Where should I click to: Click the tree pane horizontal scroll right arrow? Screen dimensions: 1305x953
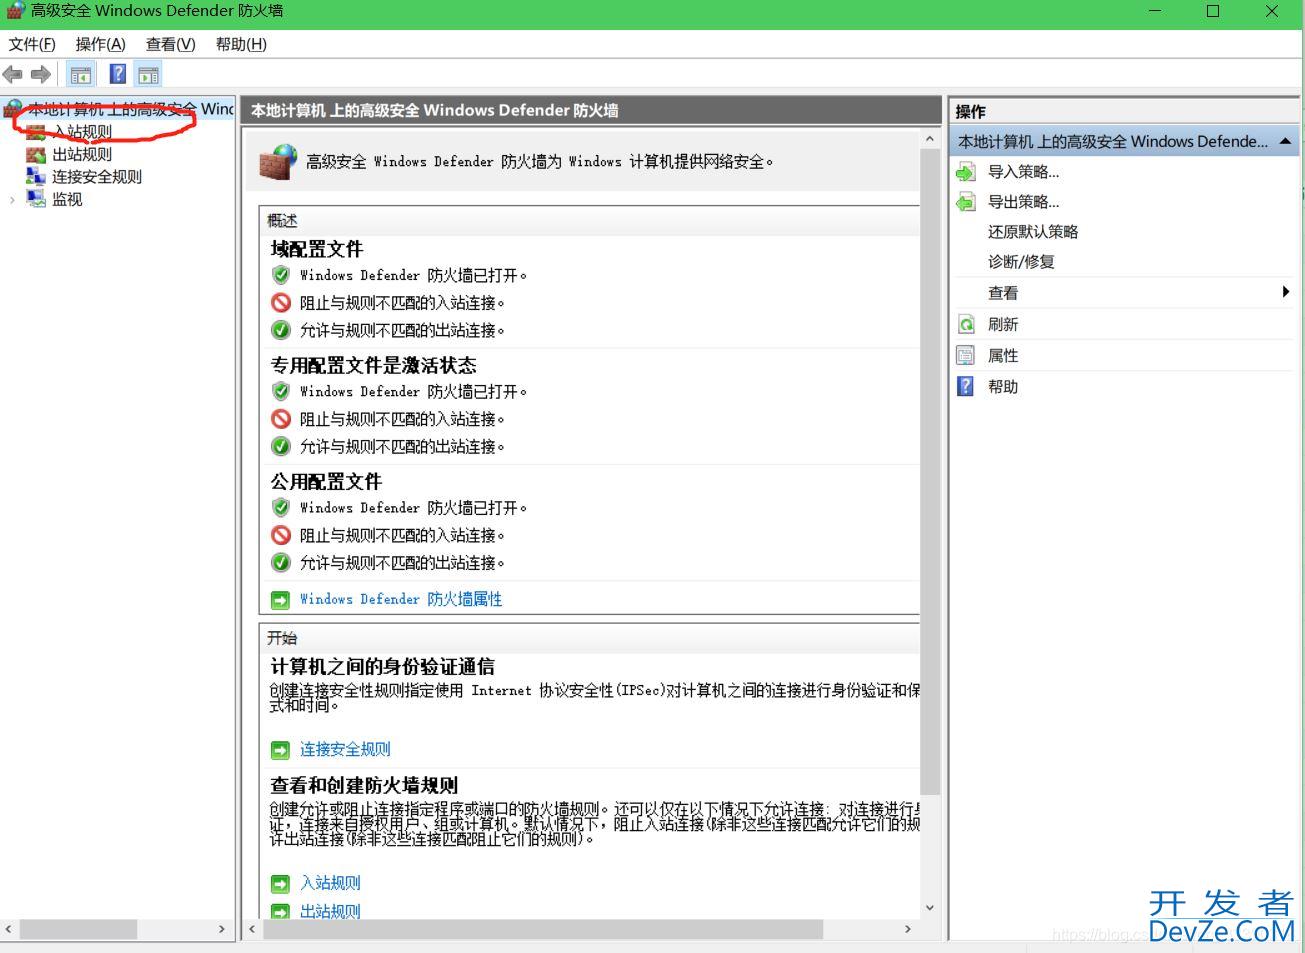222,929
